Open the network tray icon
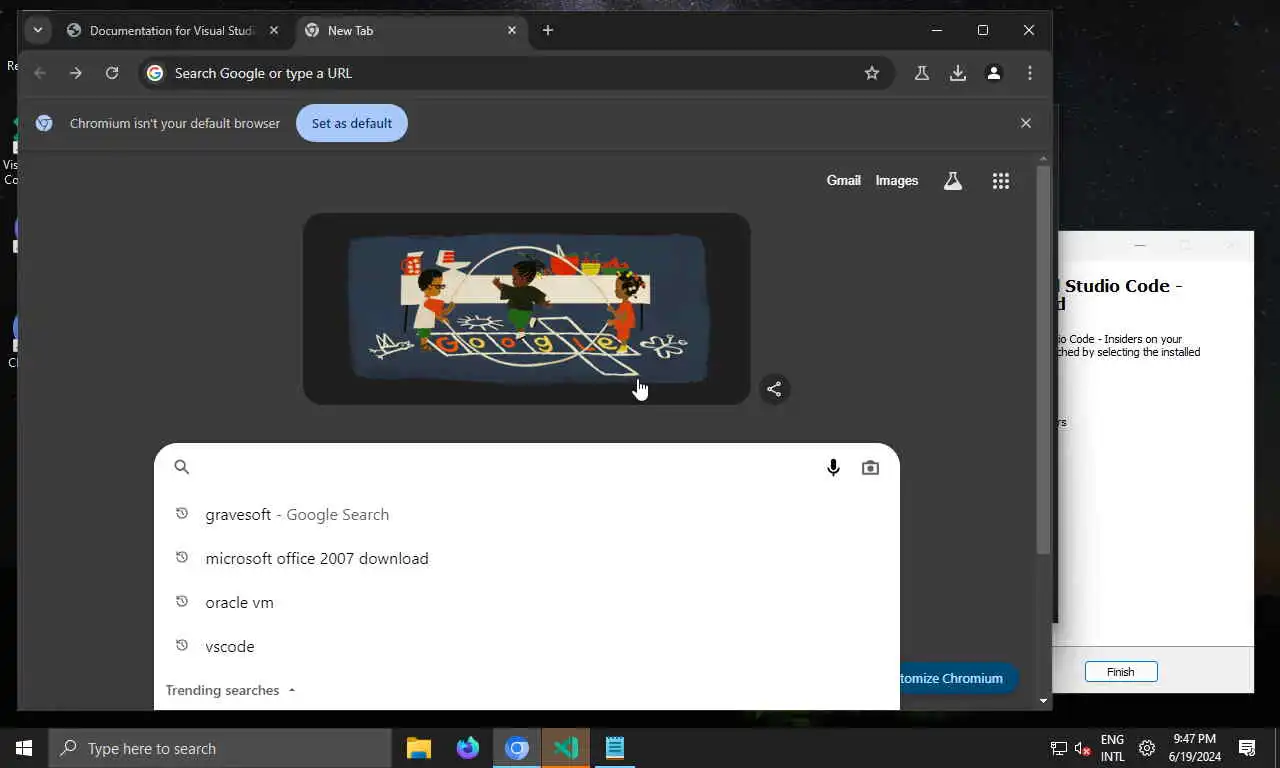 click(1058, 748)
